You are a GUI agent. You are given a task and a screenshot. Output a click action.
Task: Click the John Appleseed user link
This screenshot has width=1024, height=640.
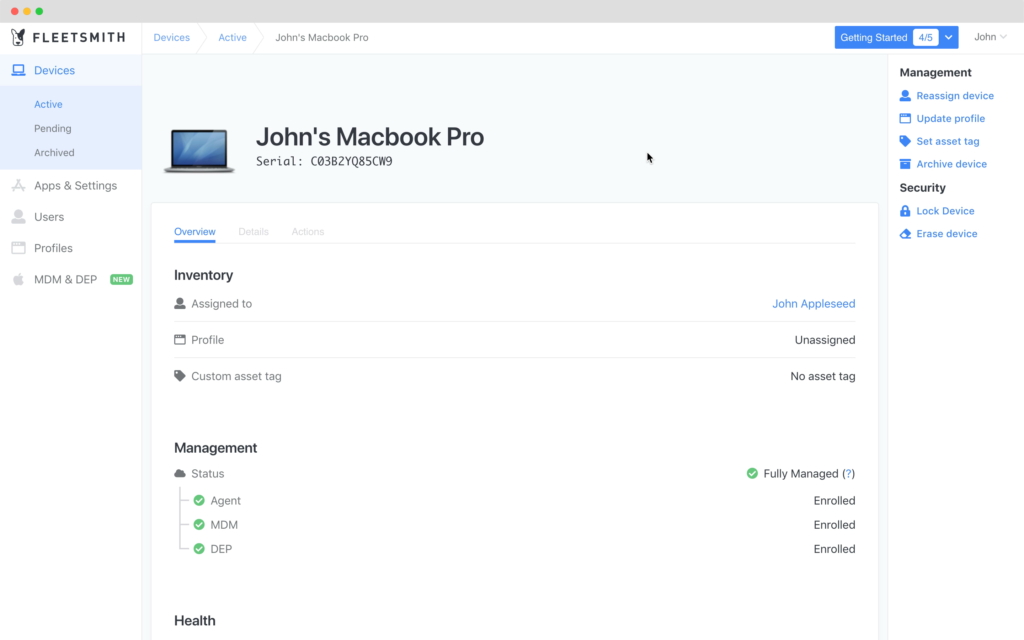[x=814, y=304]
